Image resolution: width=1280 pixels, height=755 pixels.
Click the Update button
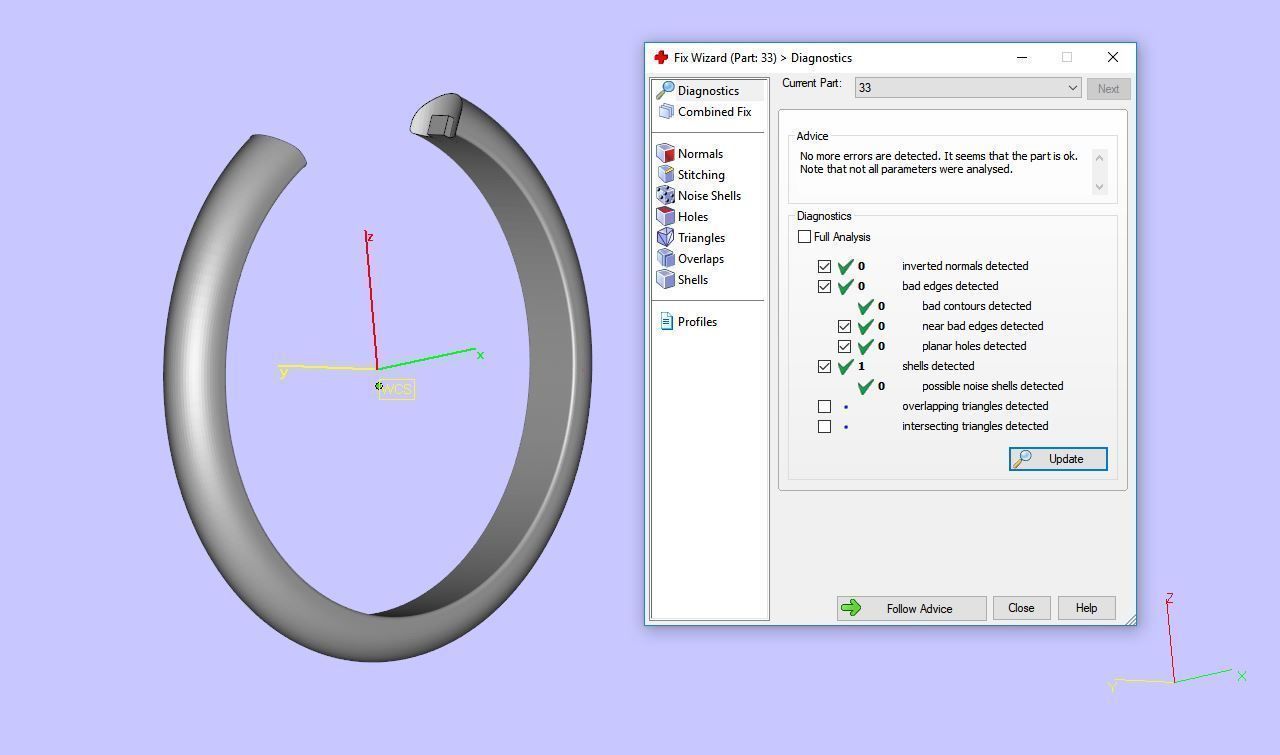(1058, 459)
